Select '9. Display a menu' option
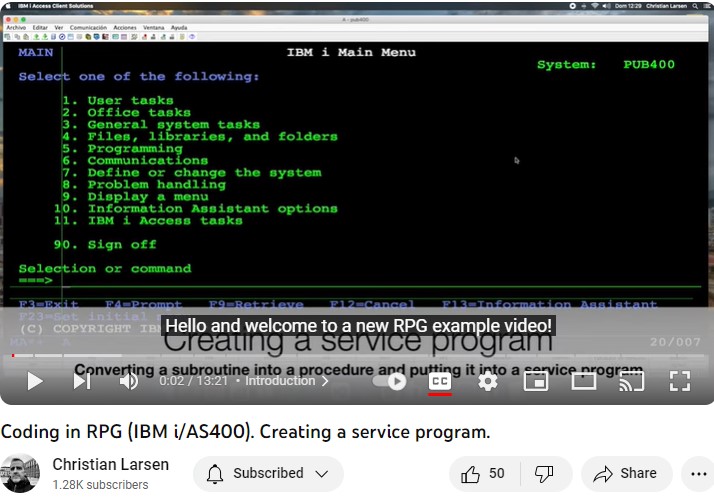Viewport: 714px width, 500px height. (135, 197)
